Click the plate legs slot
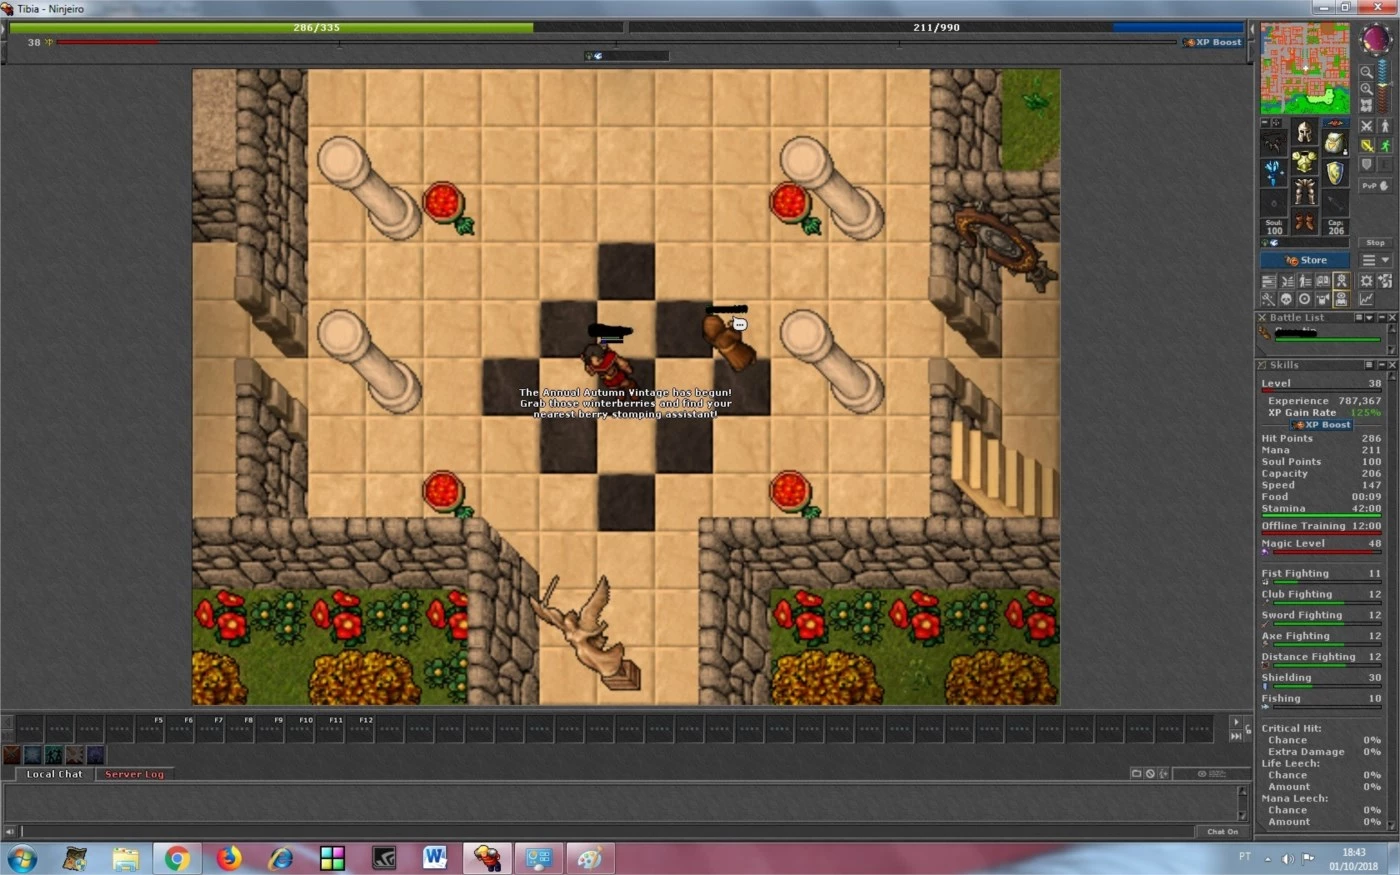The height and width of the screenshot is (875, 1400). 1305,192
